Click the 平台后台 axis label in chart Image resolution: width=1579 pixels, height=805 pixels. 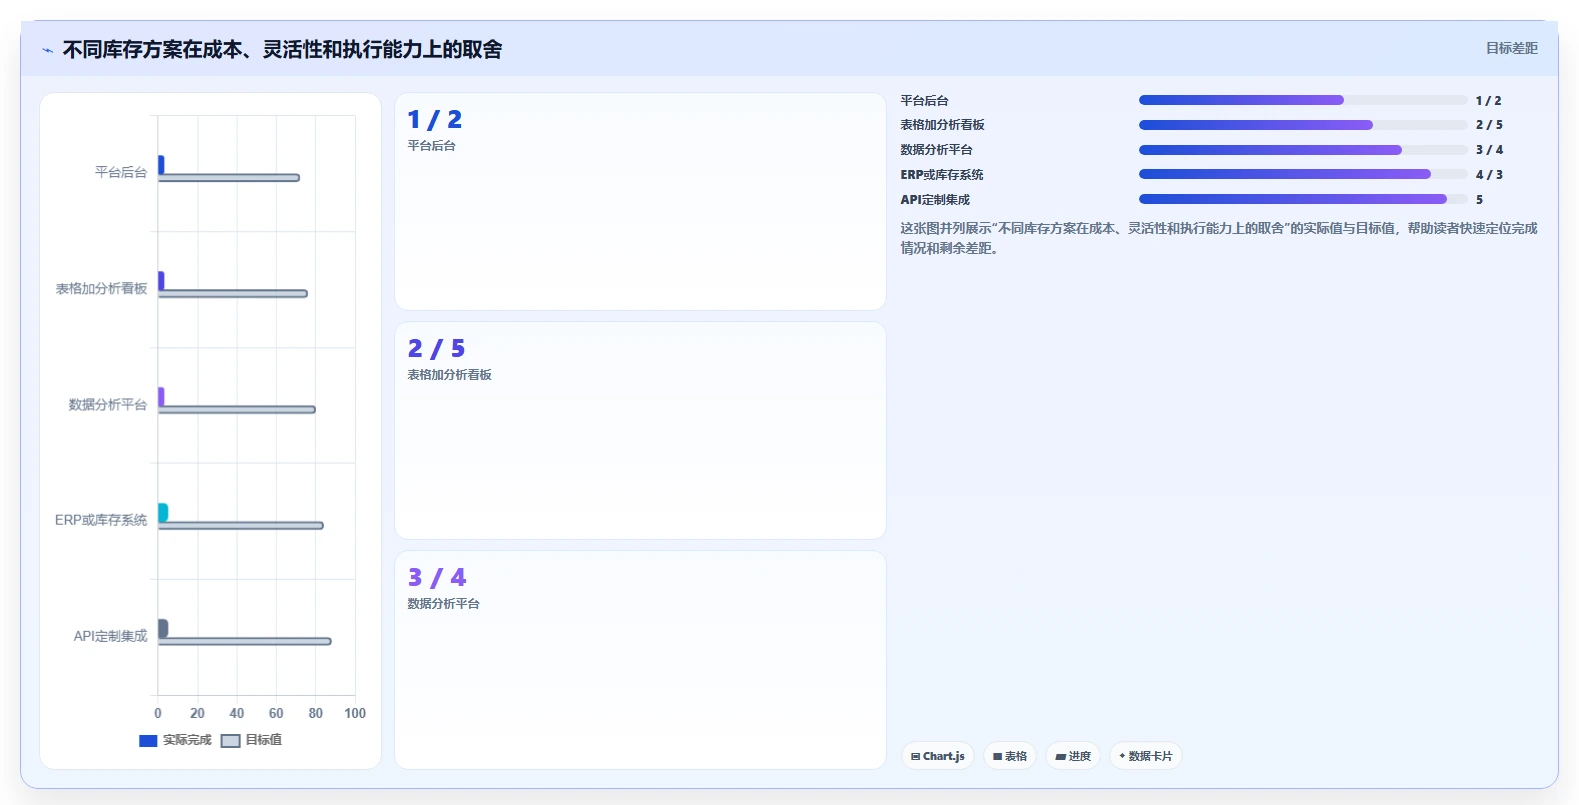121,172
